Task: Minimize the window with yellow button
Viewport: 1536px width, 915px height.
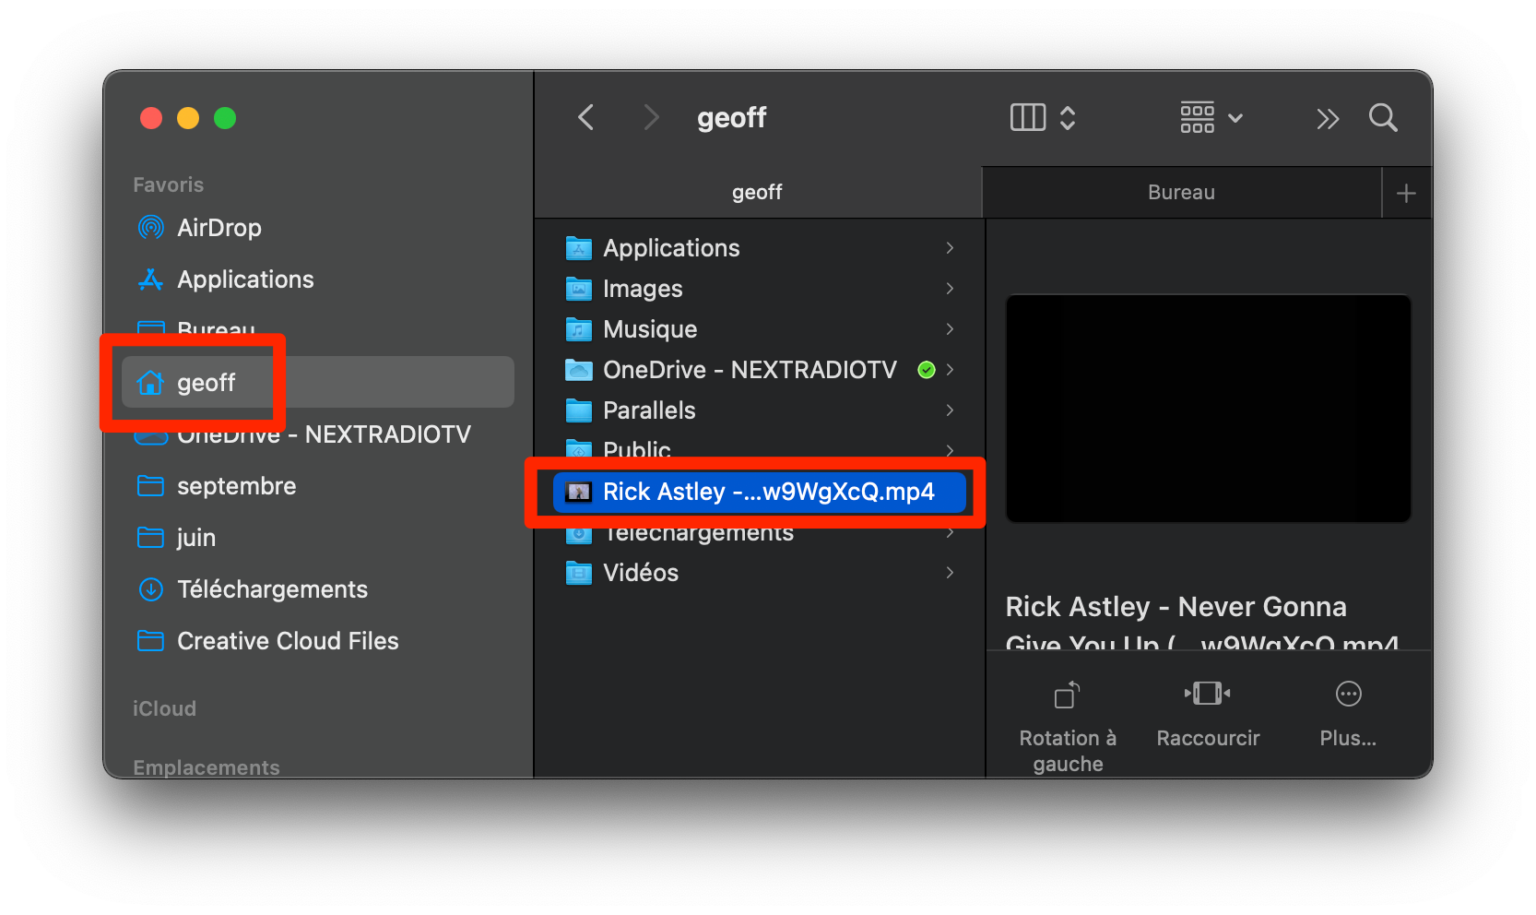Action: (x=188, y=118)
